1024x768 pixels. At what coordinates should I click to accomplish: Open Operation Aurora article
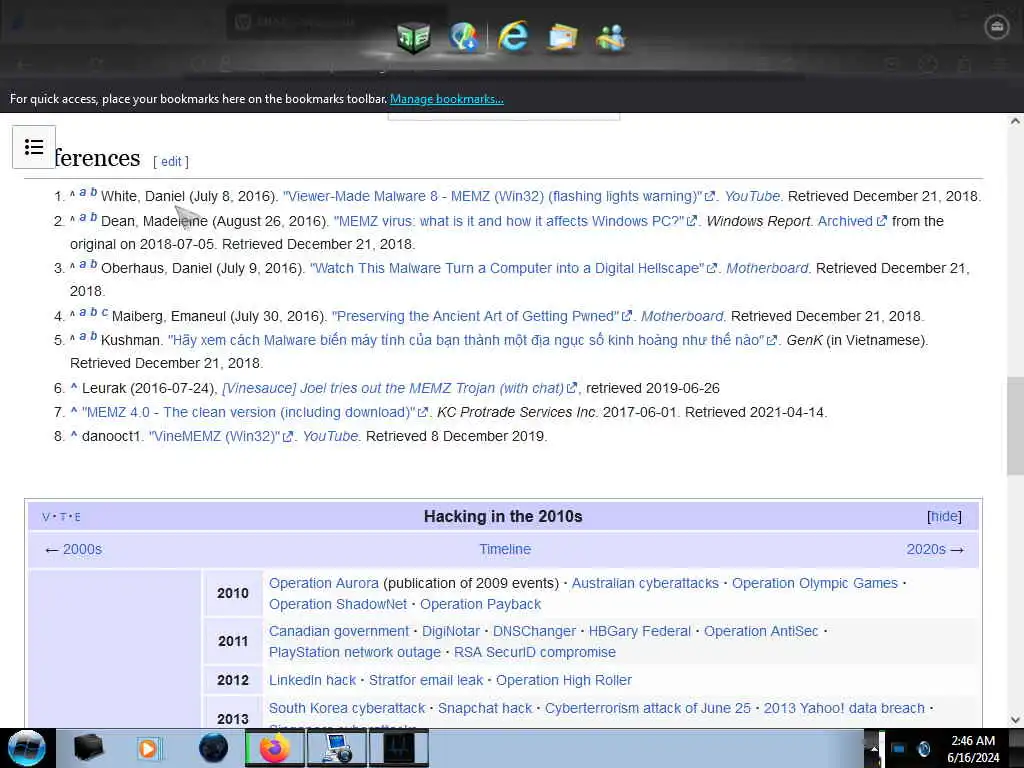[324, 583]
